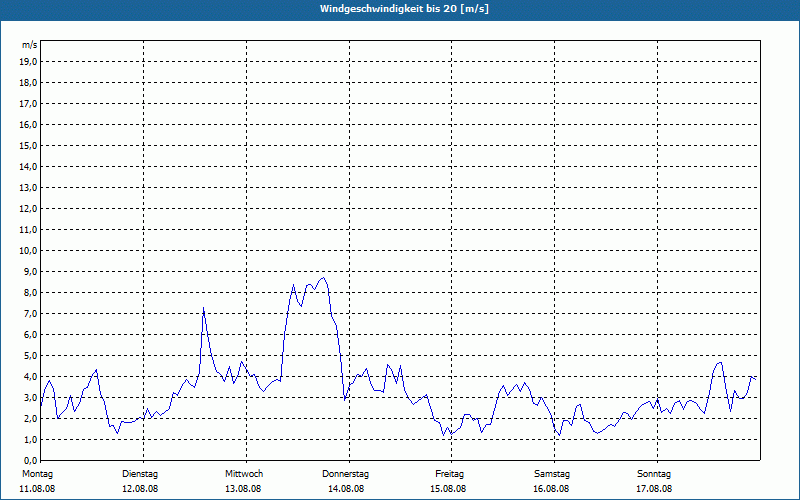Click the 13,0 axis label
Screen dimensions: 800x500
click(x=29, y=188)
